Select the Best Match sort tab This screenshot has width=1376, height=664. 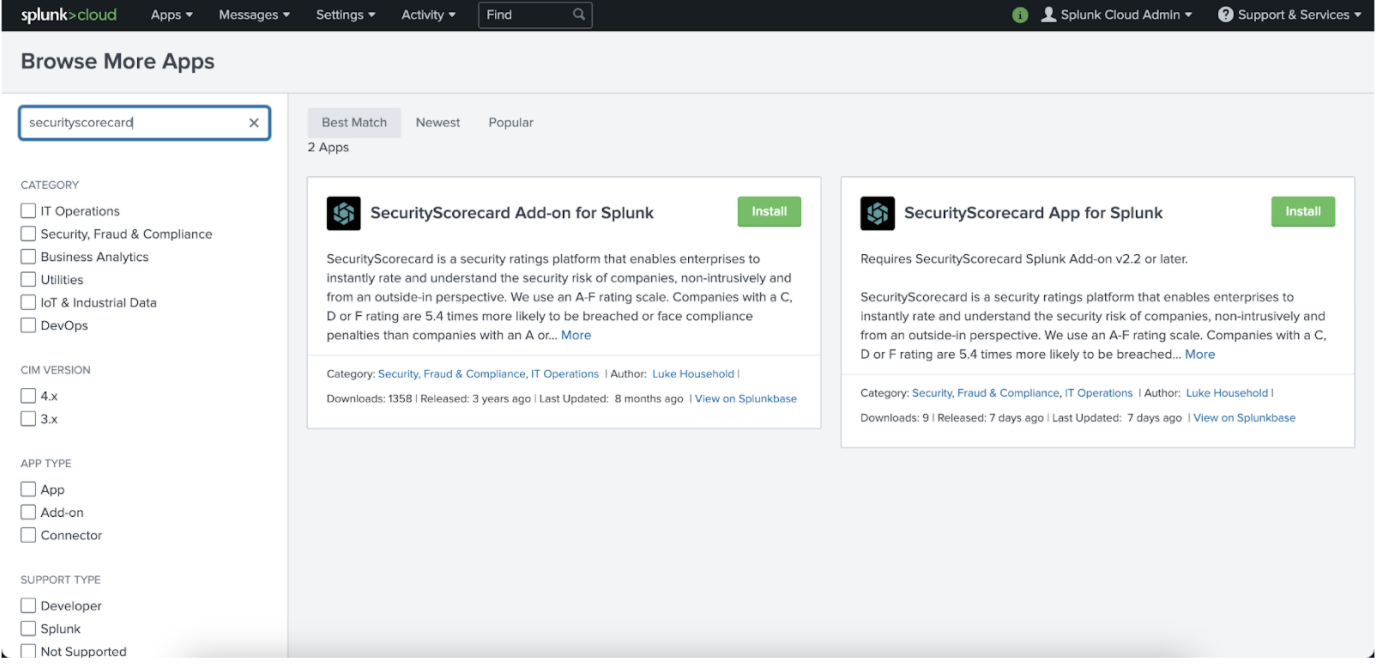pyautogui.click(x=354, y=123)
